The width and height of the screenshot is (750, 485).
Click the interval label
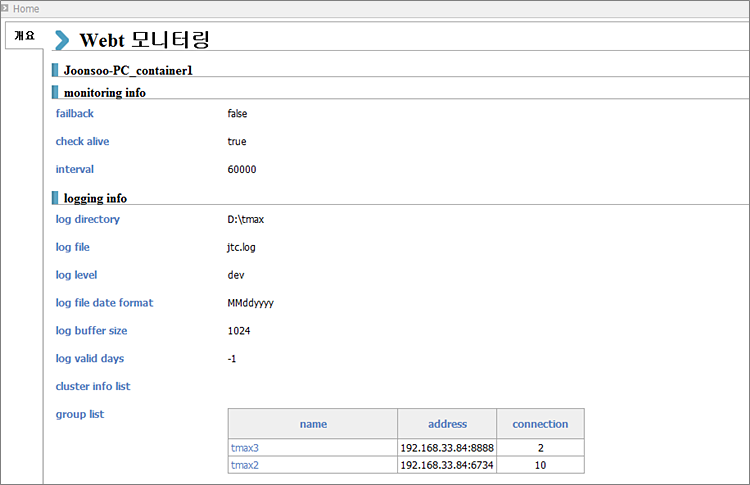[75, 169]
